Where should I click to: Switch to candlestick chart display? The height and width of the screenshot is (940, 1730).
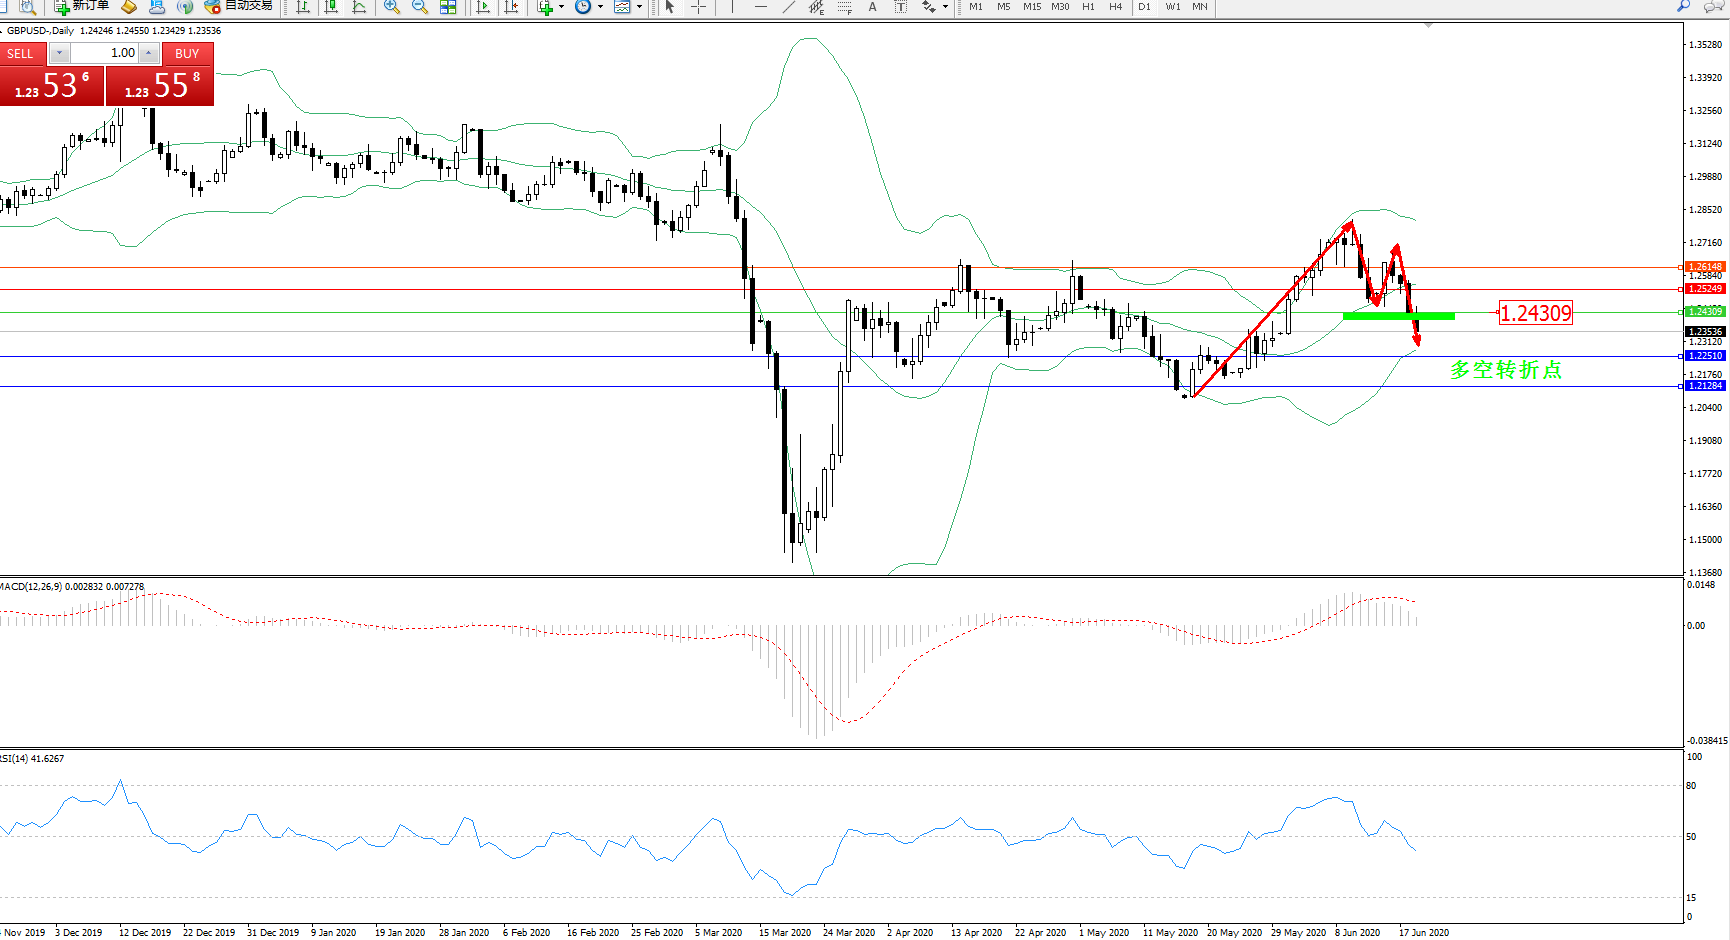tap(331, 7)
